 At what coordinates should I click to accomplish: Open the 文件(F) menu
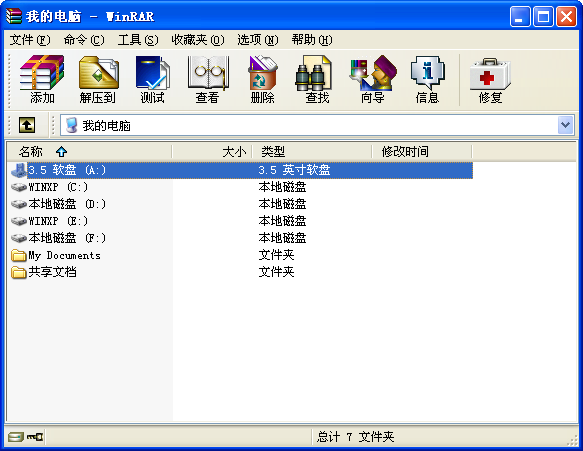click(30, 39)
